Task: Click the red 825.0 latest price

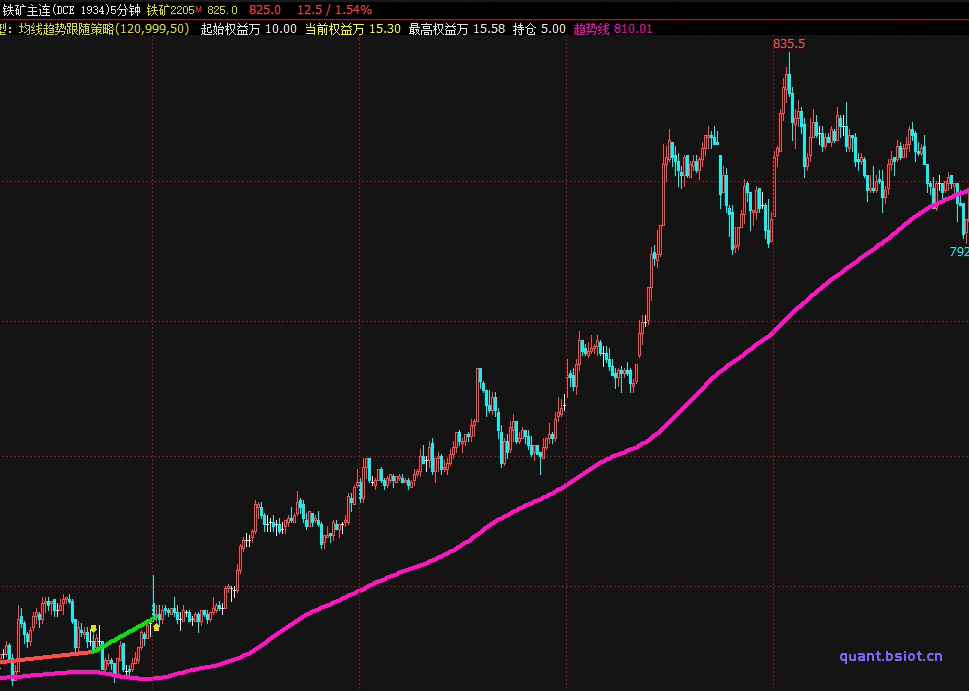Action: (265, 9)
